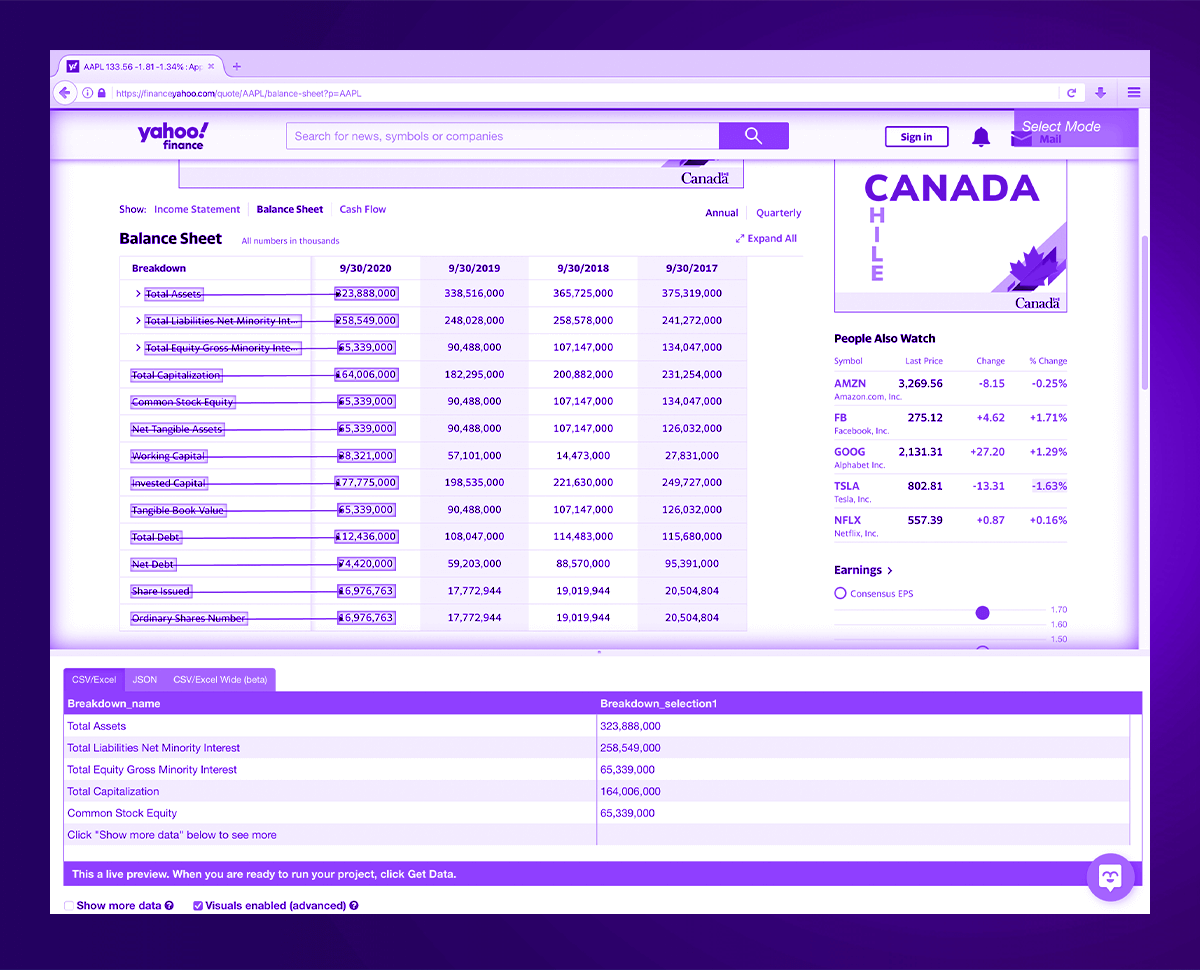The image size is (1200, 970).
Task: Open downloads with the down-arrow toolbar icon
Action: point(1101,93)
